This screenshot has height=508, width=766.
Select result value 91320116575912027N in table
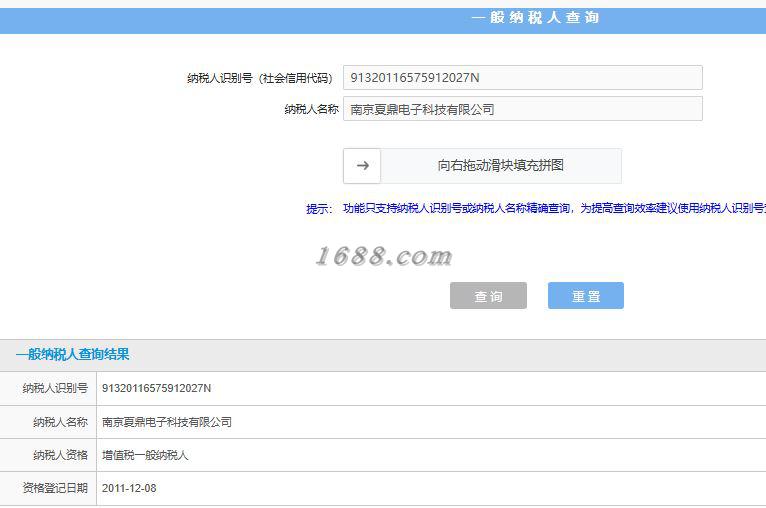[x=156, y=388]
